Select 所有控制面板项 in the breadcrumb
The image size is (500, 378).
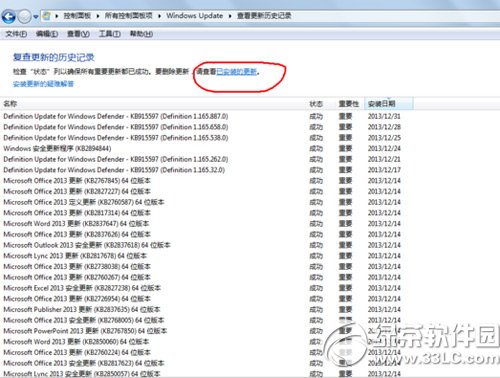point(129,16)
